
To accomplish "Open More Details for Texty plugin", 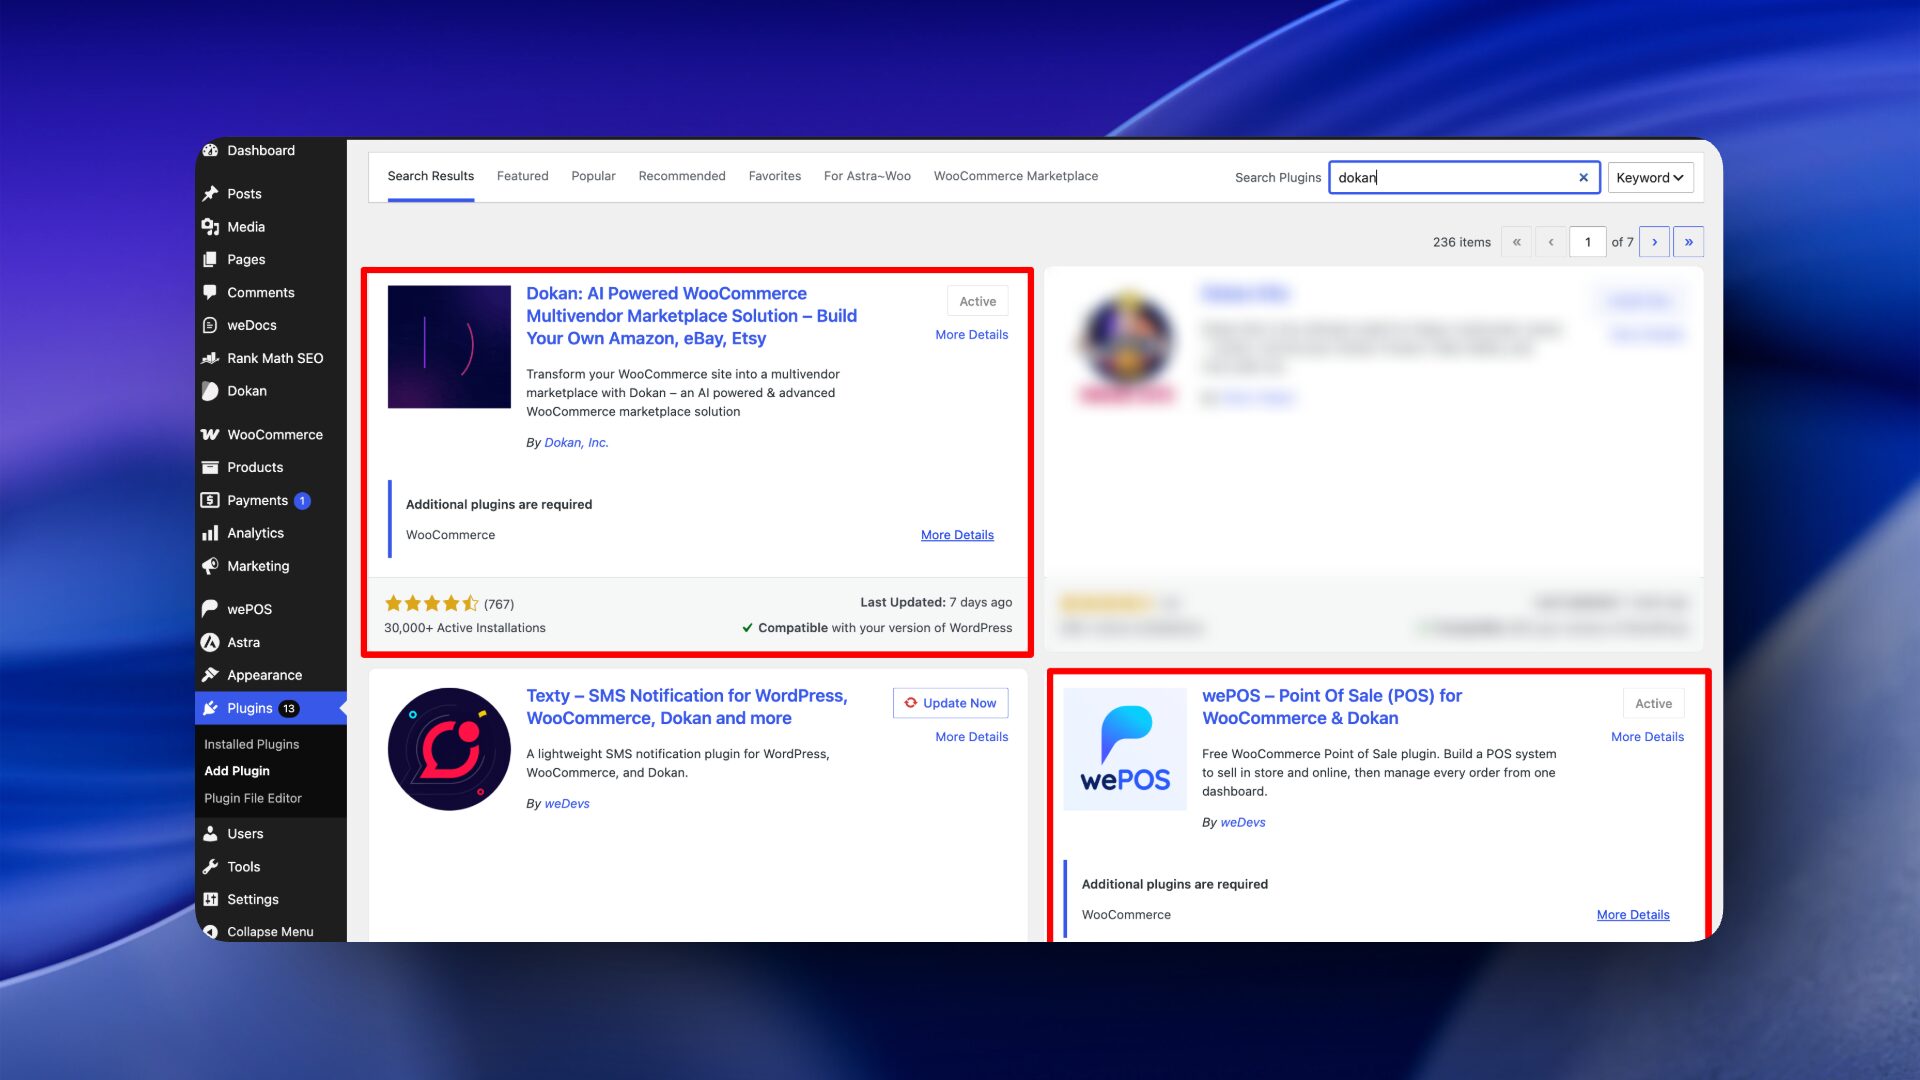I will click(x=972, y=737).
